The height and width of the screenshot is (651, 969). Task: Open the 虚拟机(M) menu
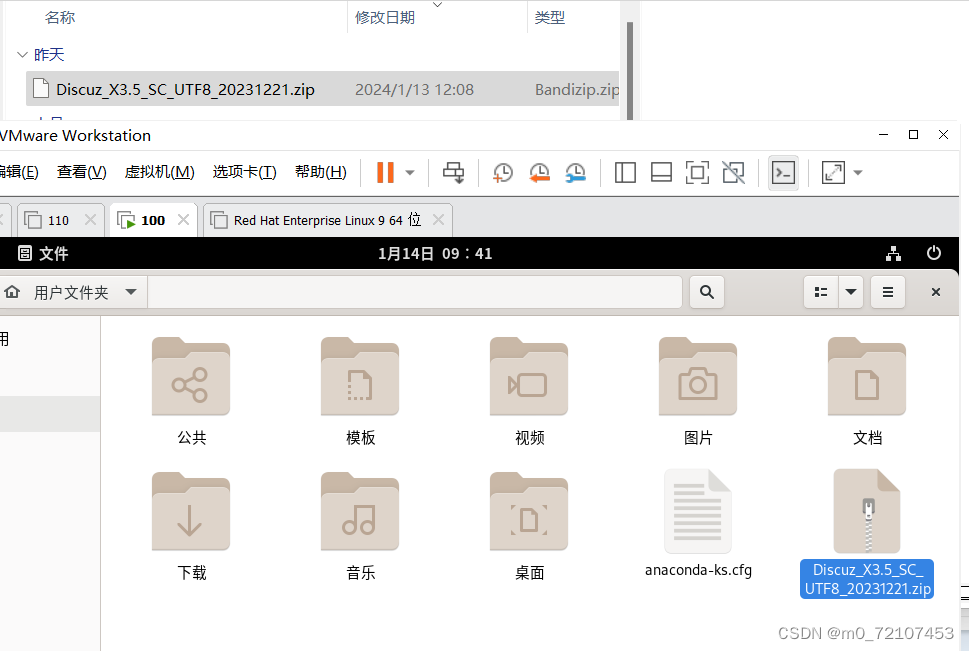pos(159,172)
